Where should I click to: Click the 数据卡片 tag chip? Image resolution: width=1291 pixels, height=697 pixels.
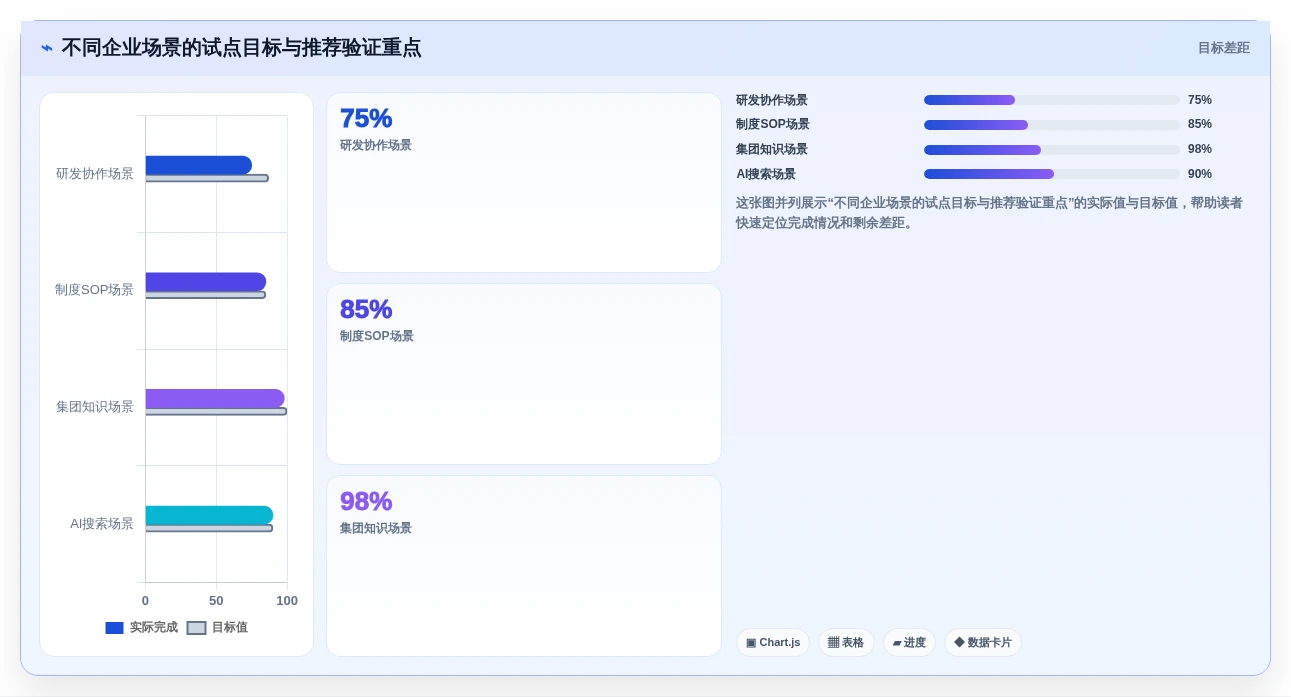coord(983,643)
